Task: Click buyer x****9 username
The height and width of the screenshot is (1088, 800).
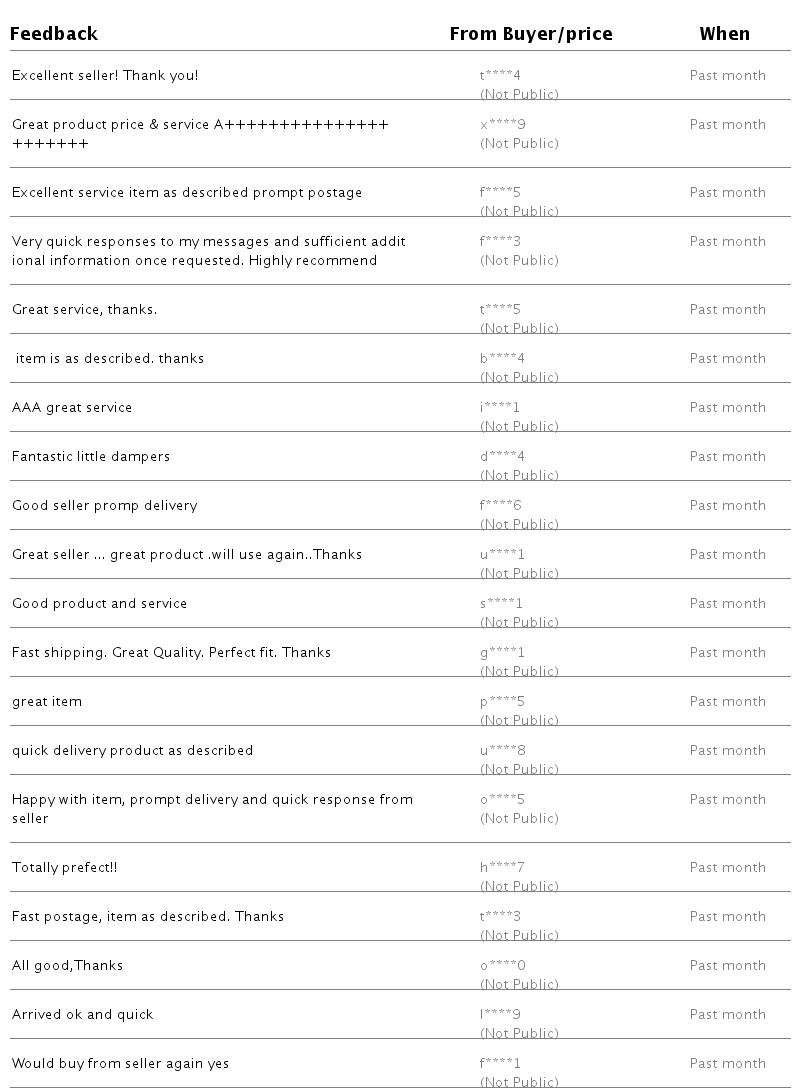Action: point(502,125)
